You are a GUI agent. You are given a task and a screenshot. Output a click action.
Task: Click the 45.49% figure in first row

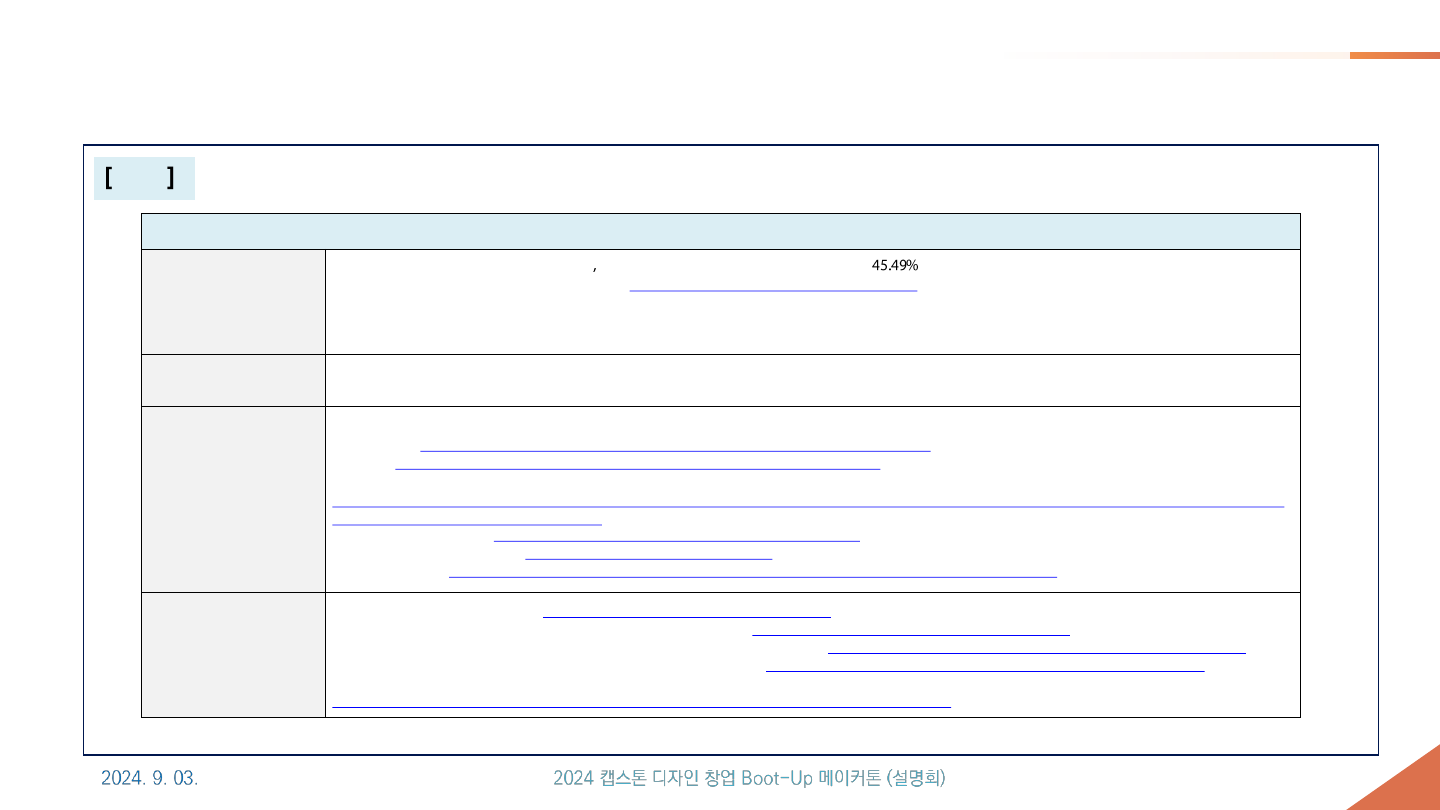[894, 266]
